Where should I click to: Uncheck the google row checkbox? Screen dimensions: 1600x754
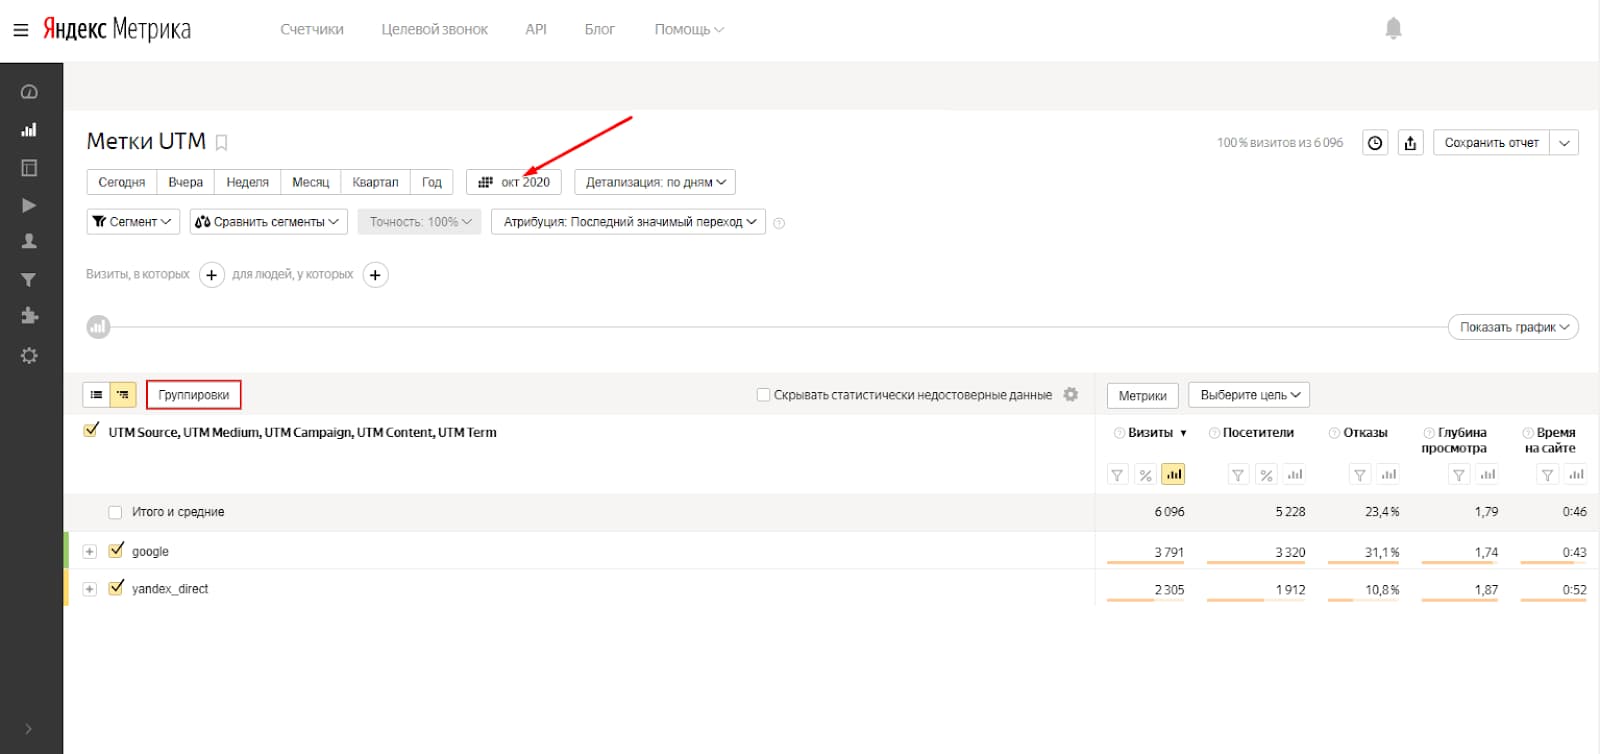116,550
